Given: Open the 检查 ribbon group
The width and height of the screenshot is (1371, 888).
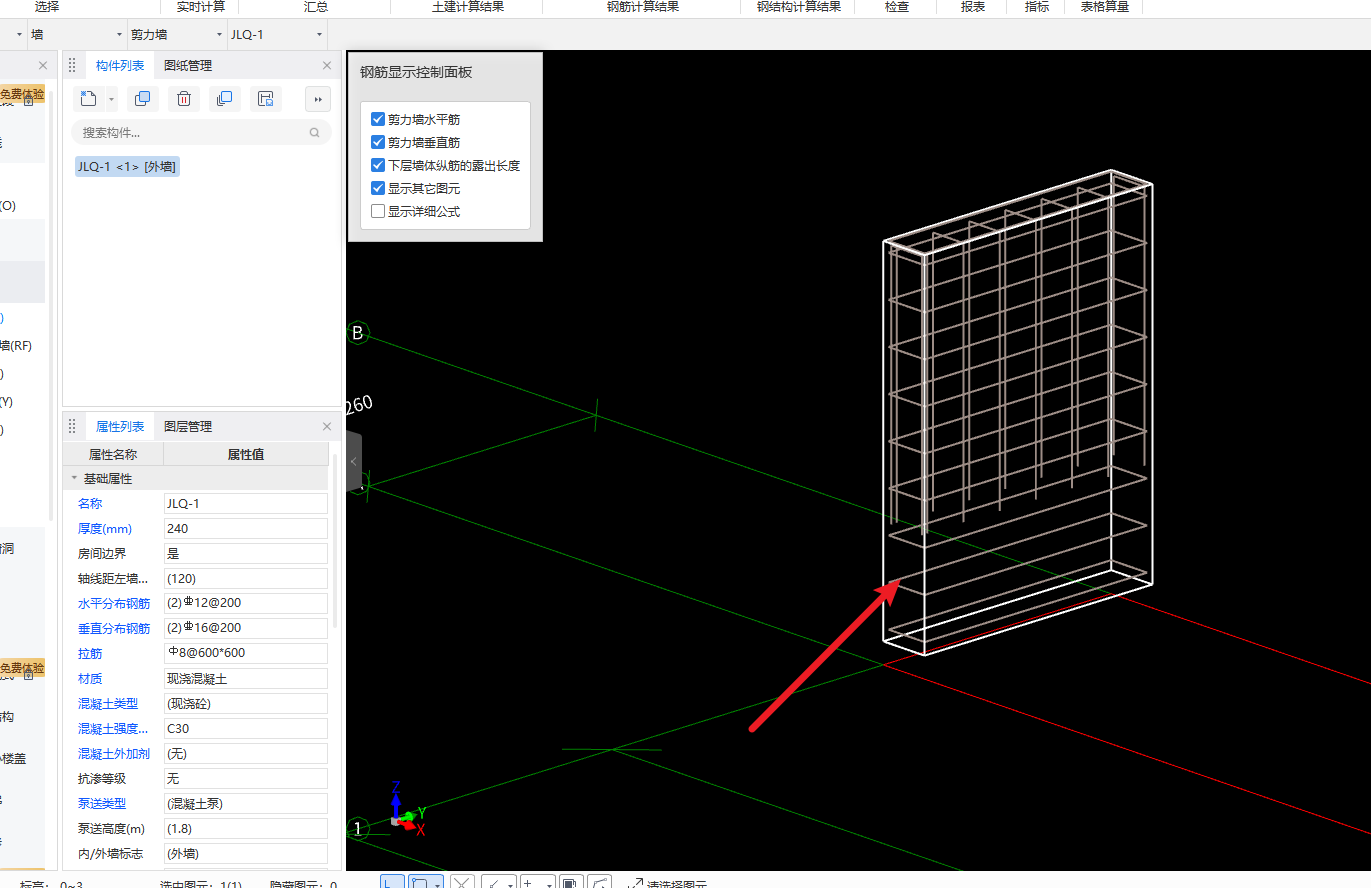Looking at the screenshot, I should [x=897, y=7].
